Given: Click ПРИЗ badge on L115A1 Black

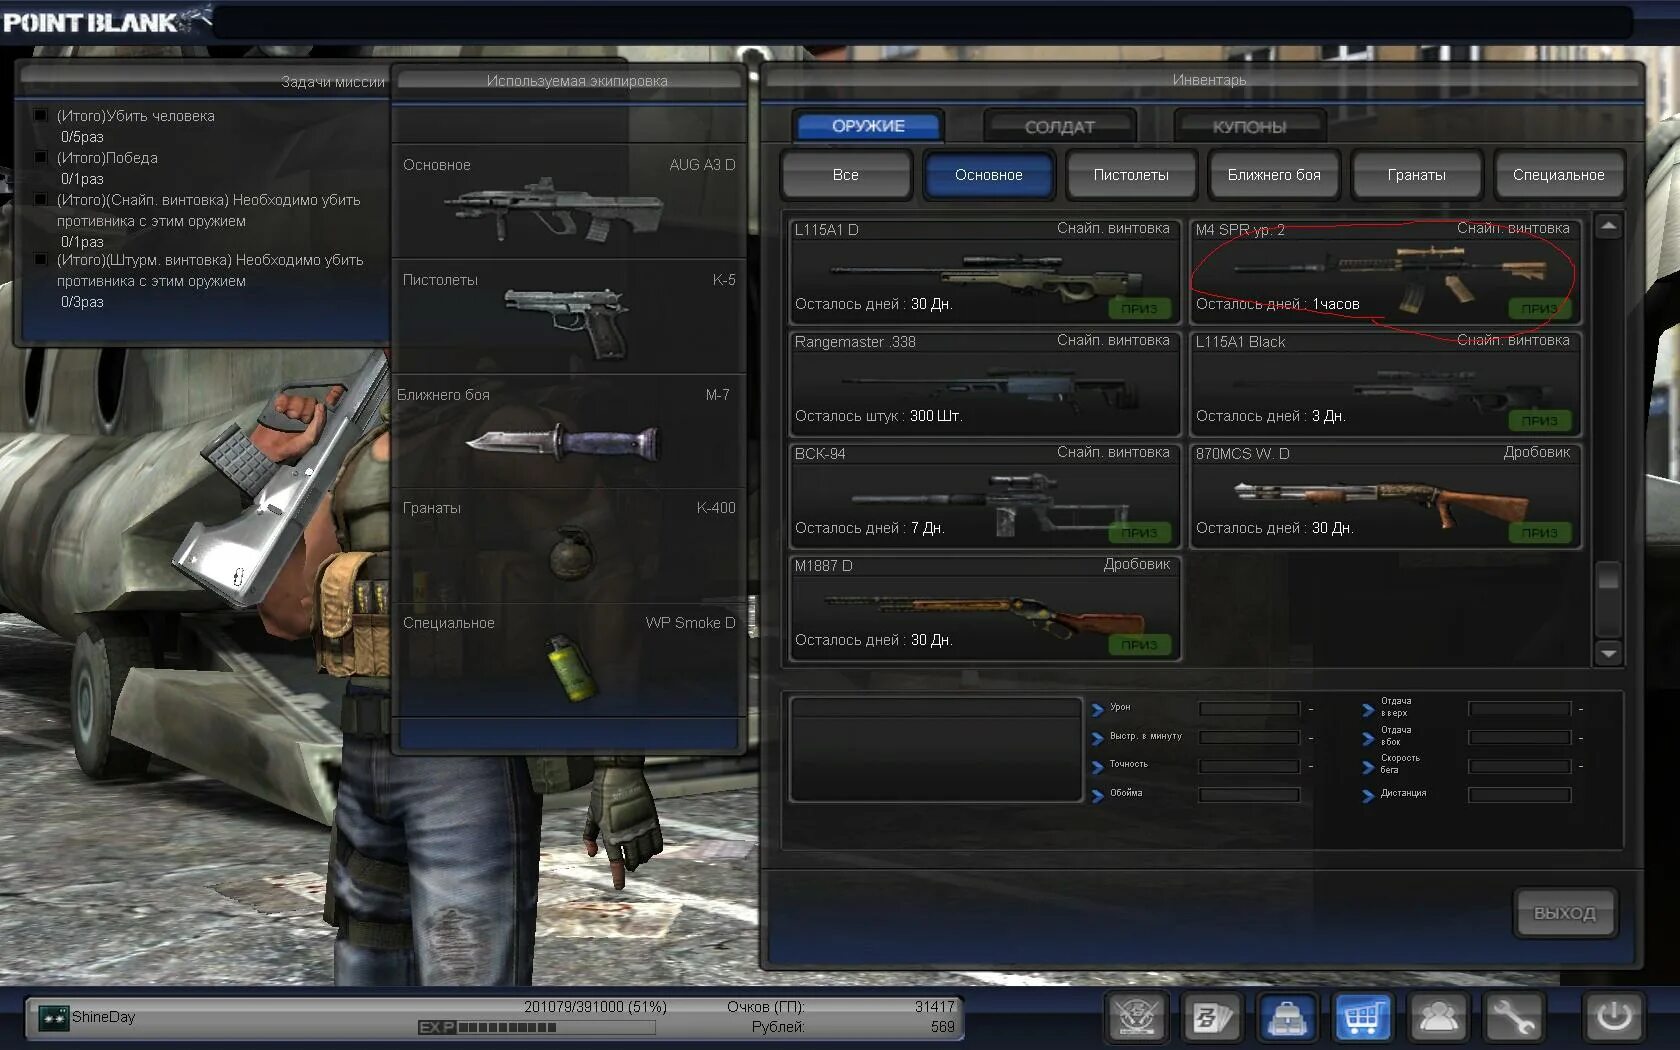Looking at the screenshot, I should pyautogui.click(x=1539, y=421).
